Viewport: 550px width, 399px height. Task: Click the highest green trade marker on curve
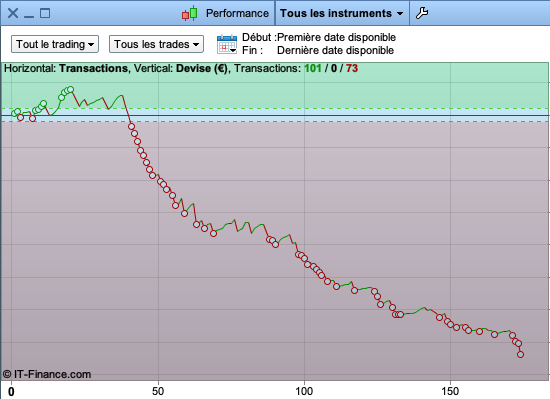[71, 89]
